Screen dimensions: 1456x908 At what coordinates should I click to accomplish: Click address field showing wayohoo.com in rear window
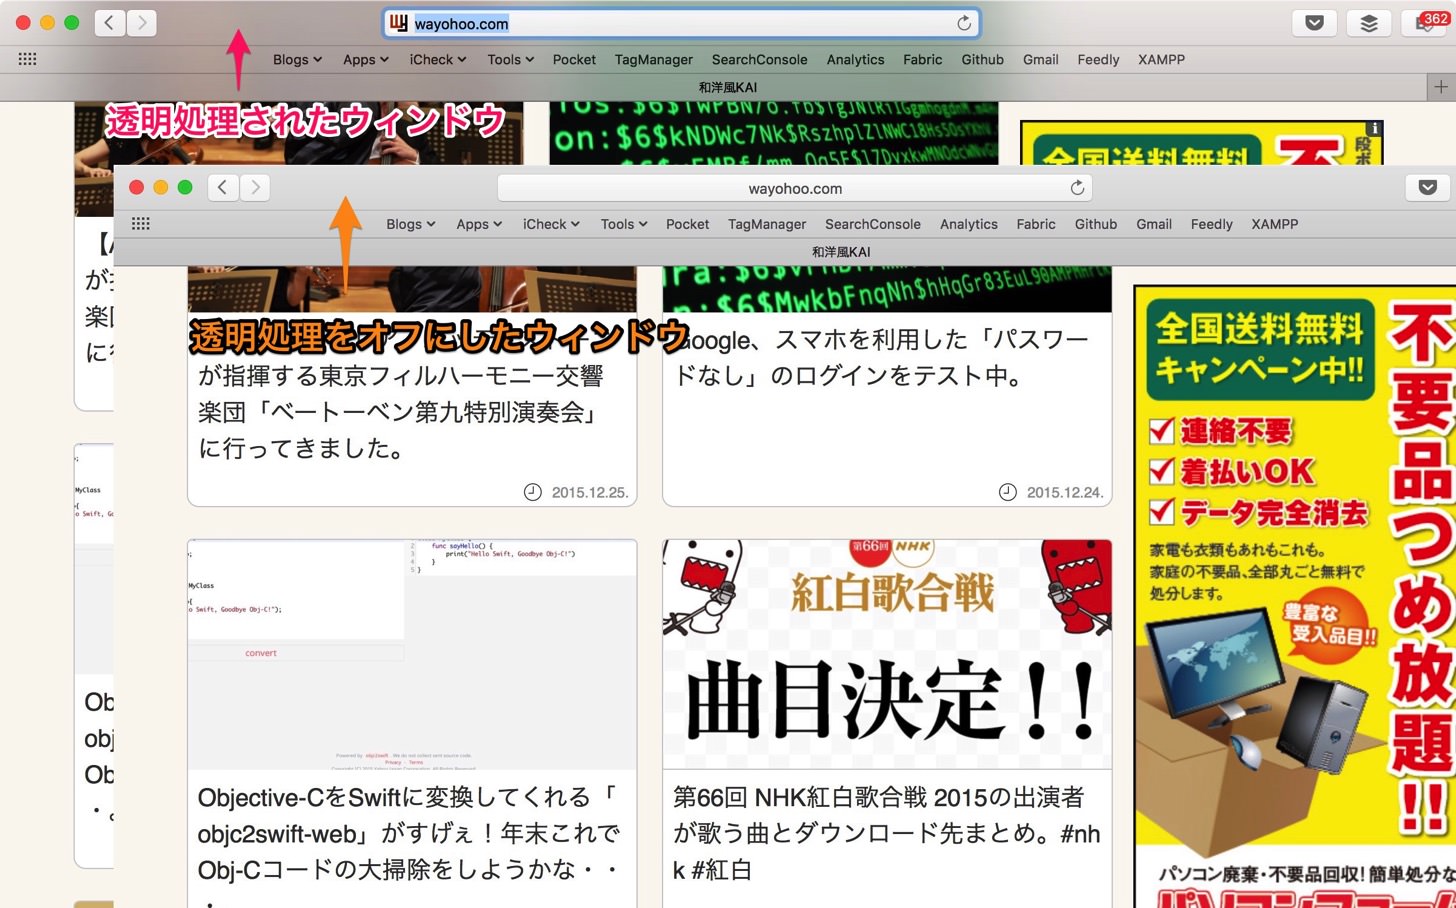(x=681, y=23)
